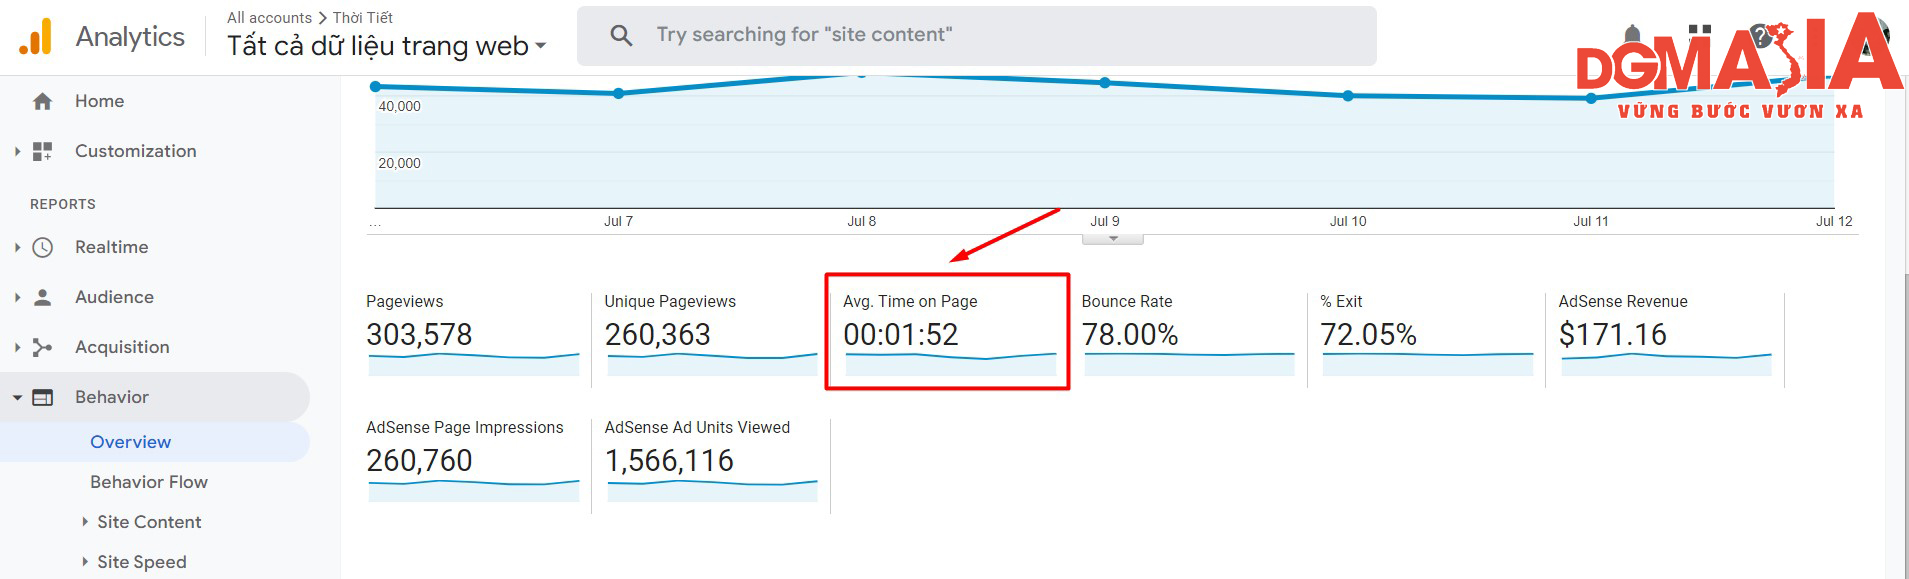The image size is (1909, 579).
Task: Select the % Exit metric label
Action: click(x=1341, y=301)
